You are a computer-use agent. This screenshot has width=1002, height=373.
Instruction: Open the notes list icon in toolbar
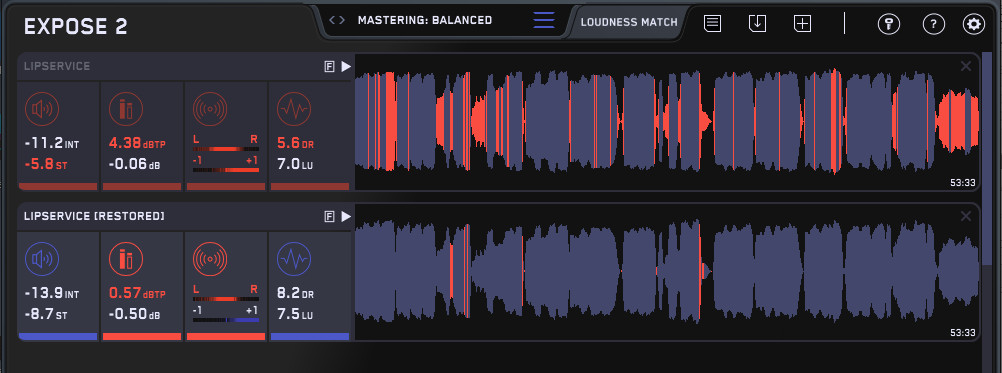click(x=713, y=24)
